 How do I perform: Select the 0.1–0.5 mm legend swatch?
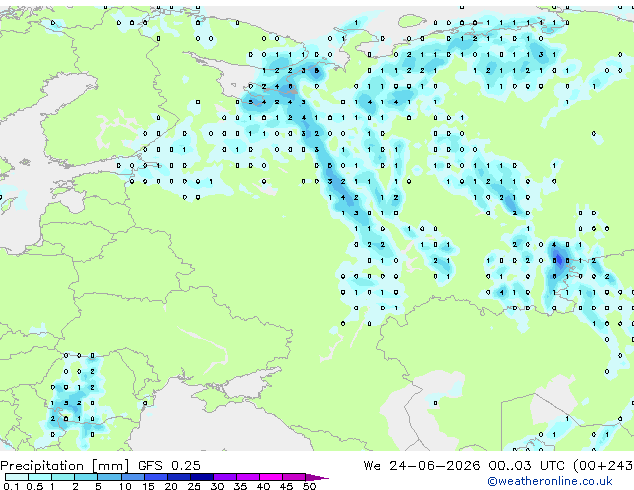pyautogui.click(x=17, y=477)
